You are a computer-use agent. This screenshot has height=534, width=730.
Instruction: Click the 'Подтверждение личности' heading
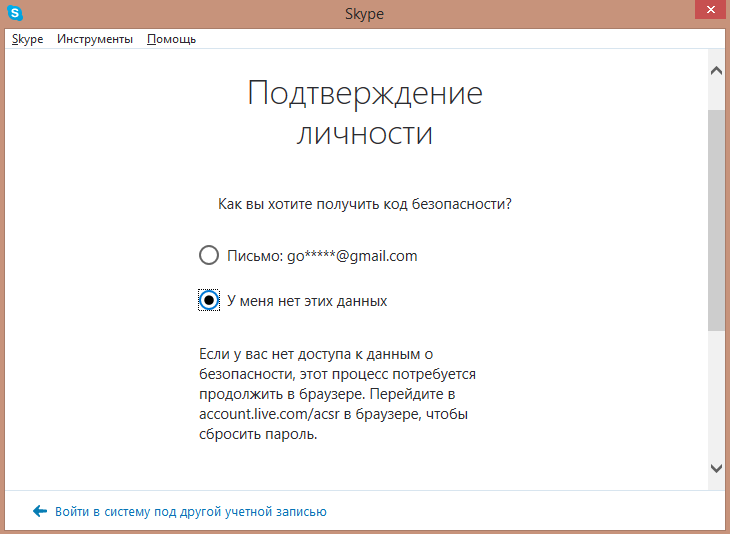coord(365,113)
